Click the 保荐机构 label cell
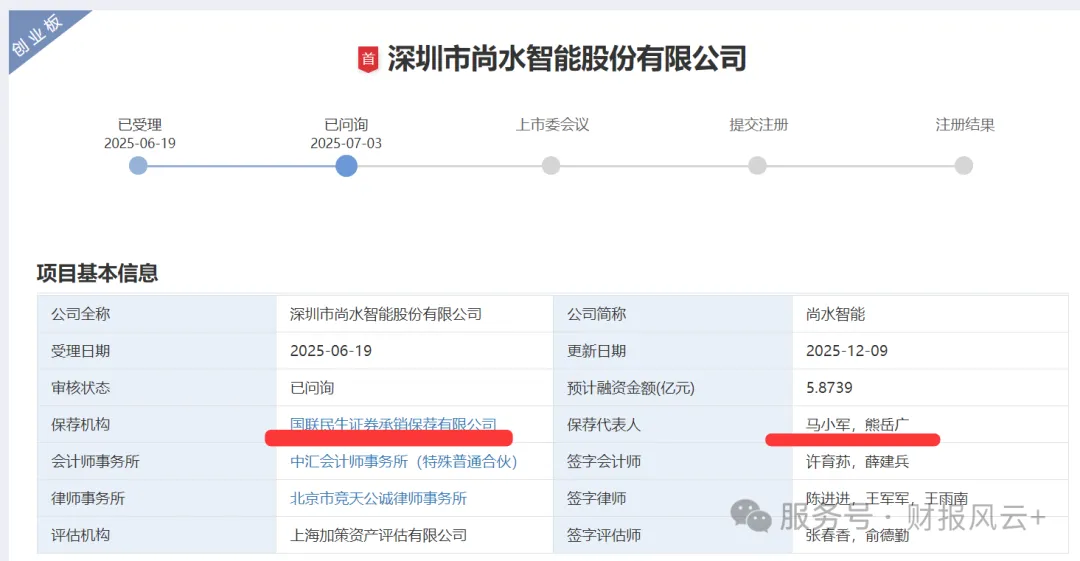This screenshot has height=561, width=1080. pyautogui.click(x=157, y=425)
